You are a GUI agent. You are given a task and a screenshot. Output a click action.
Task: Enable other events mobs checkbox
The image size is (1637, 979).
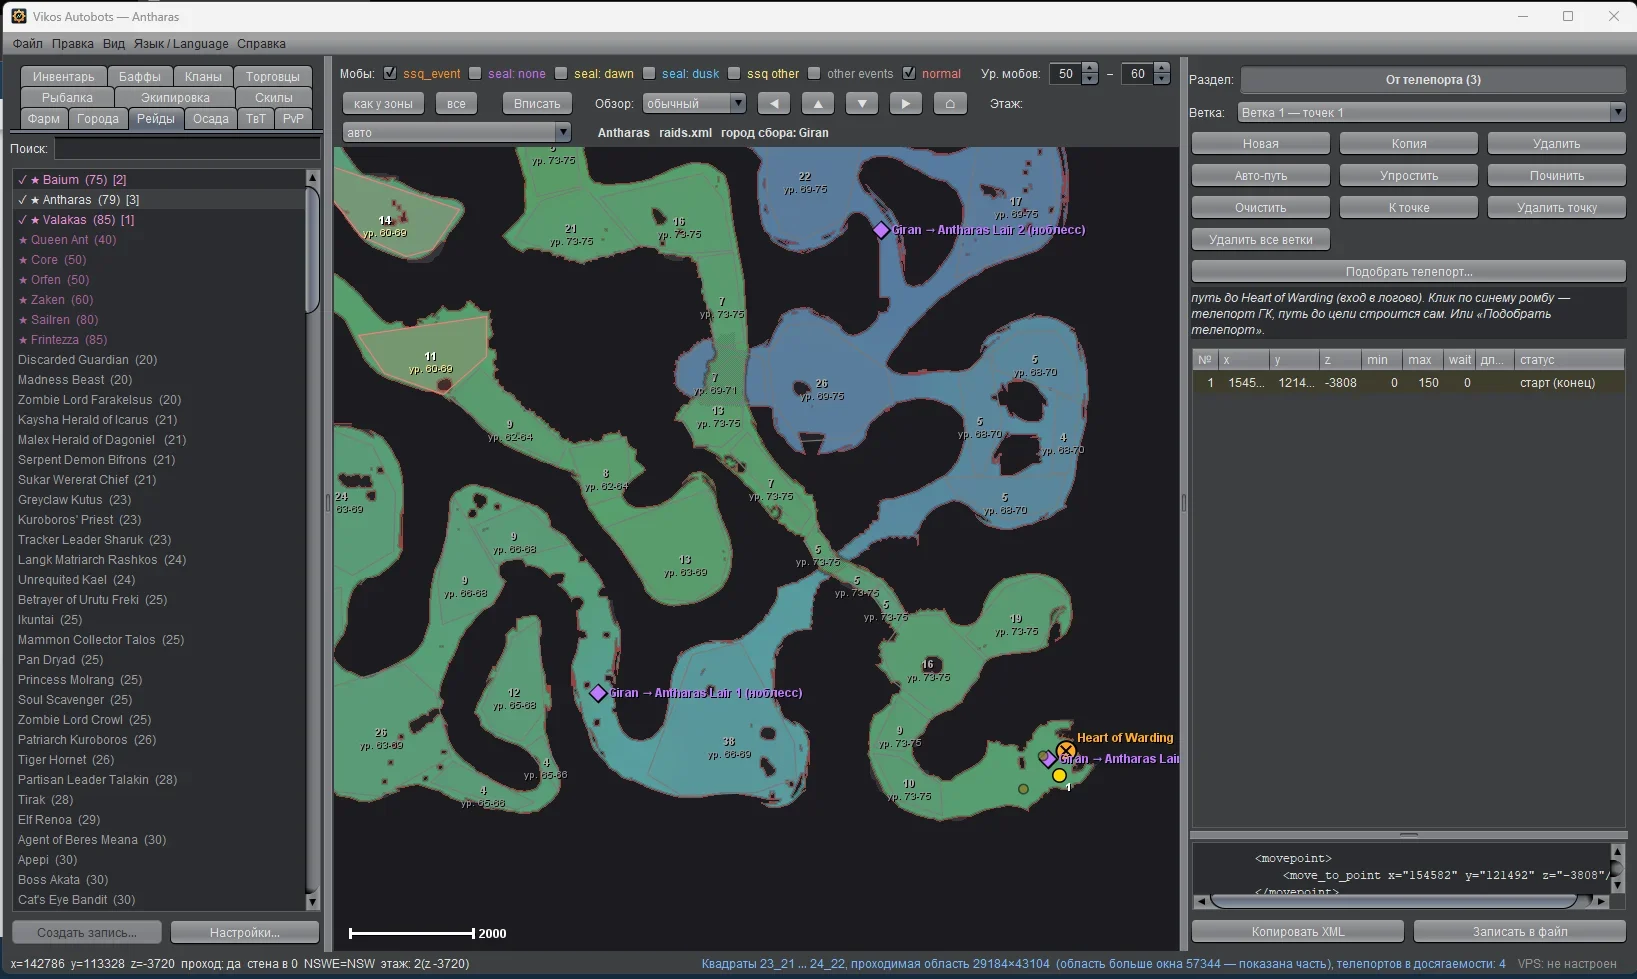click(x=815, y=73)
